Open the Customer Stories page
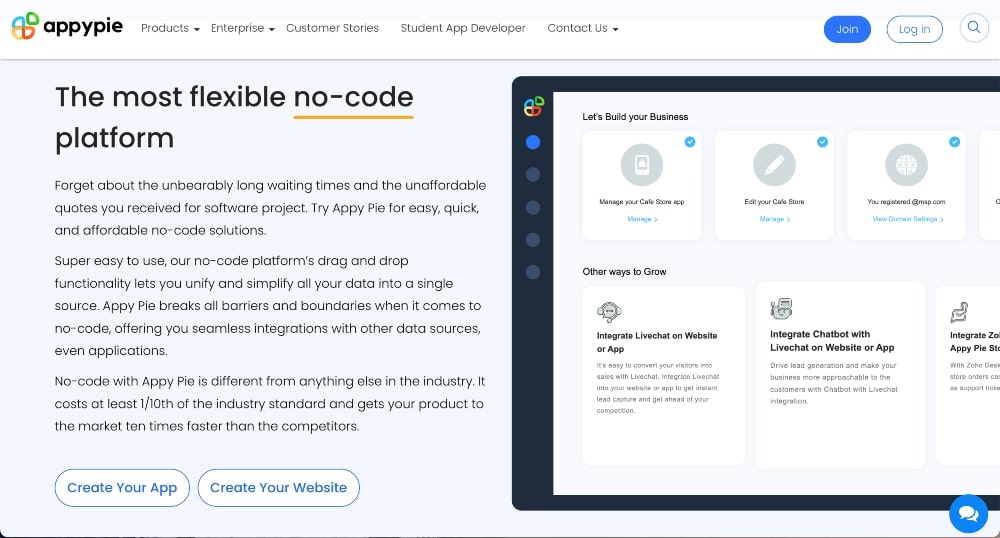The width and height of the screenshot is (1000, 538). 332,28
